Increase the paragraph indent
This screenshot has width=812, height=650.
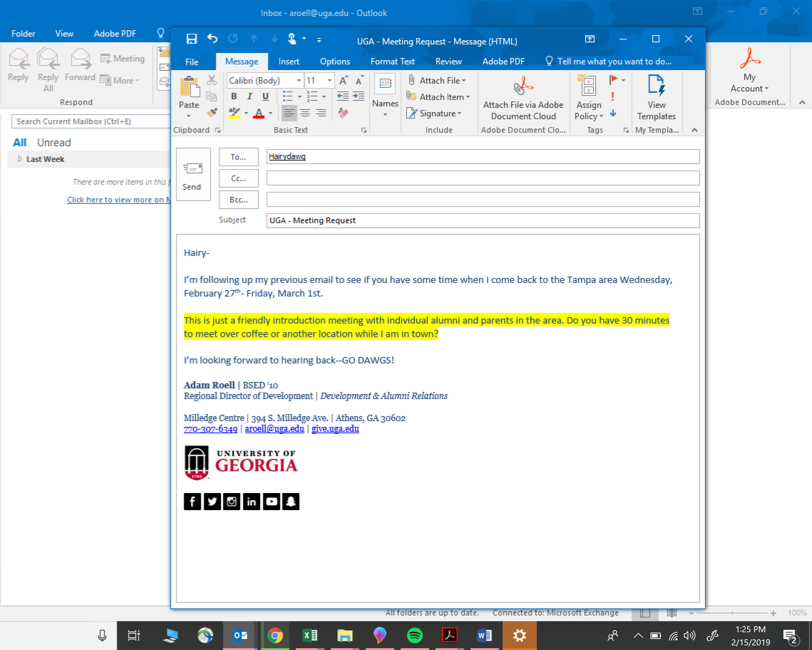pyautogui.click(x=358, y=96)
